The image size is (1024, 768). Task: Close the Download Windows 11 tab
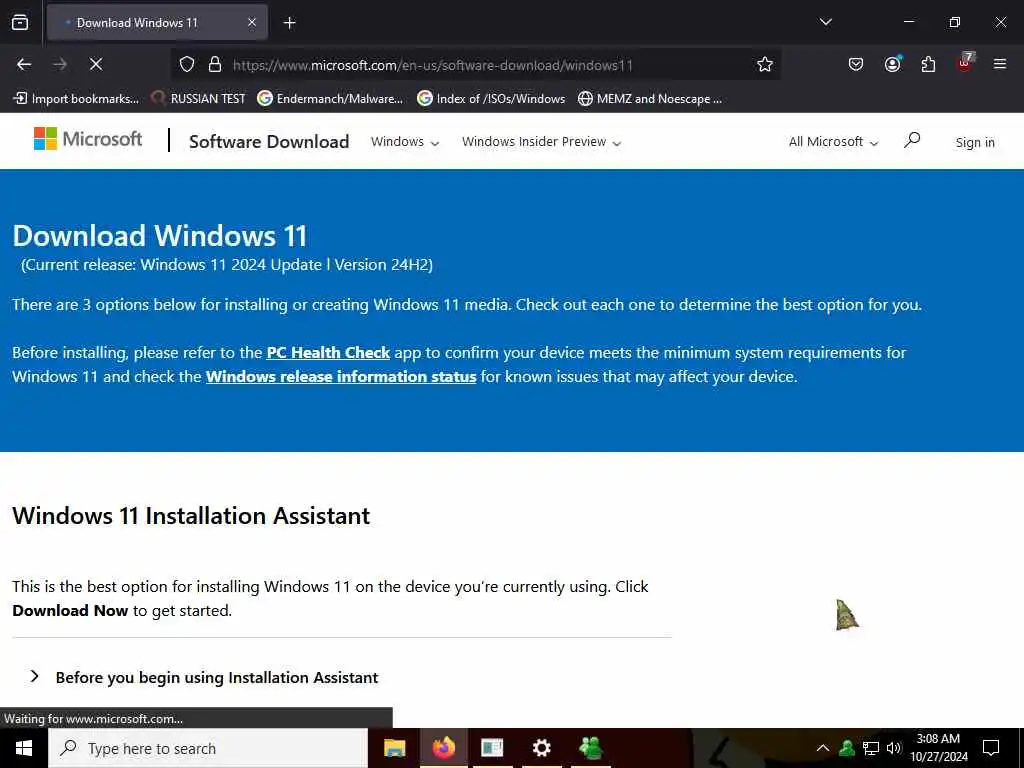[x=252, y=23]
